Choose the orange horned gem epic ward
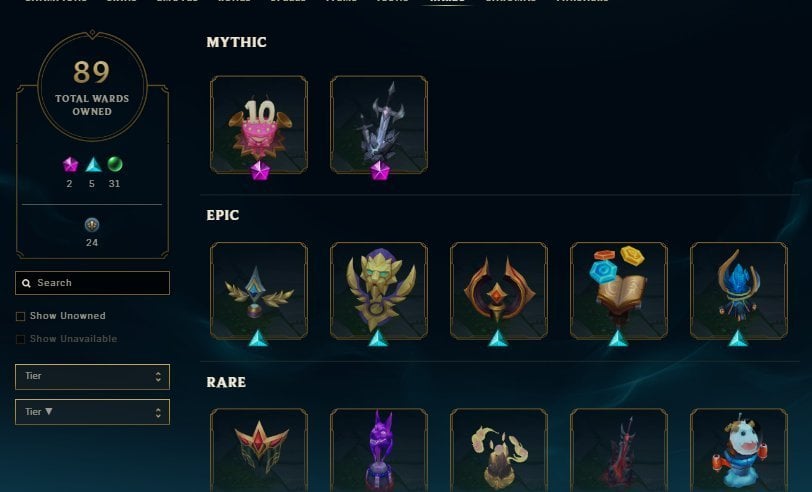 point(499,291)
